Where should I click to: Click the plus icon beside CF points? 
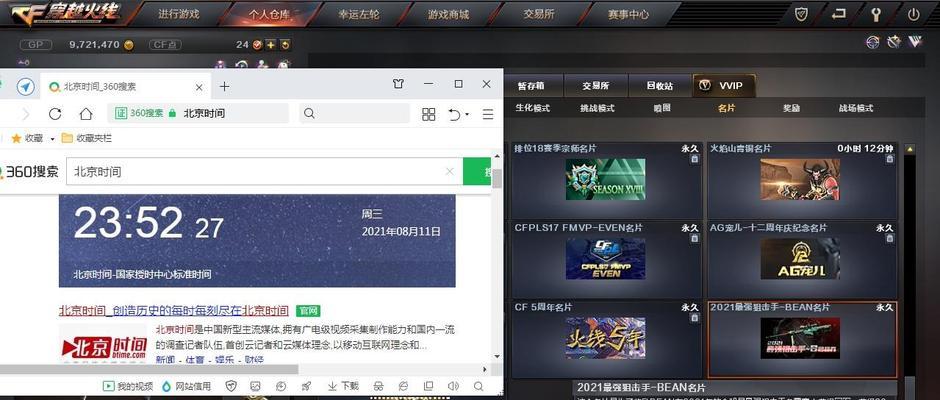coord(271,44)
